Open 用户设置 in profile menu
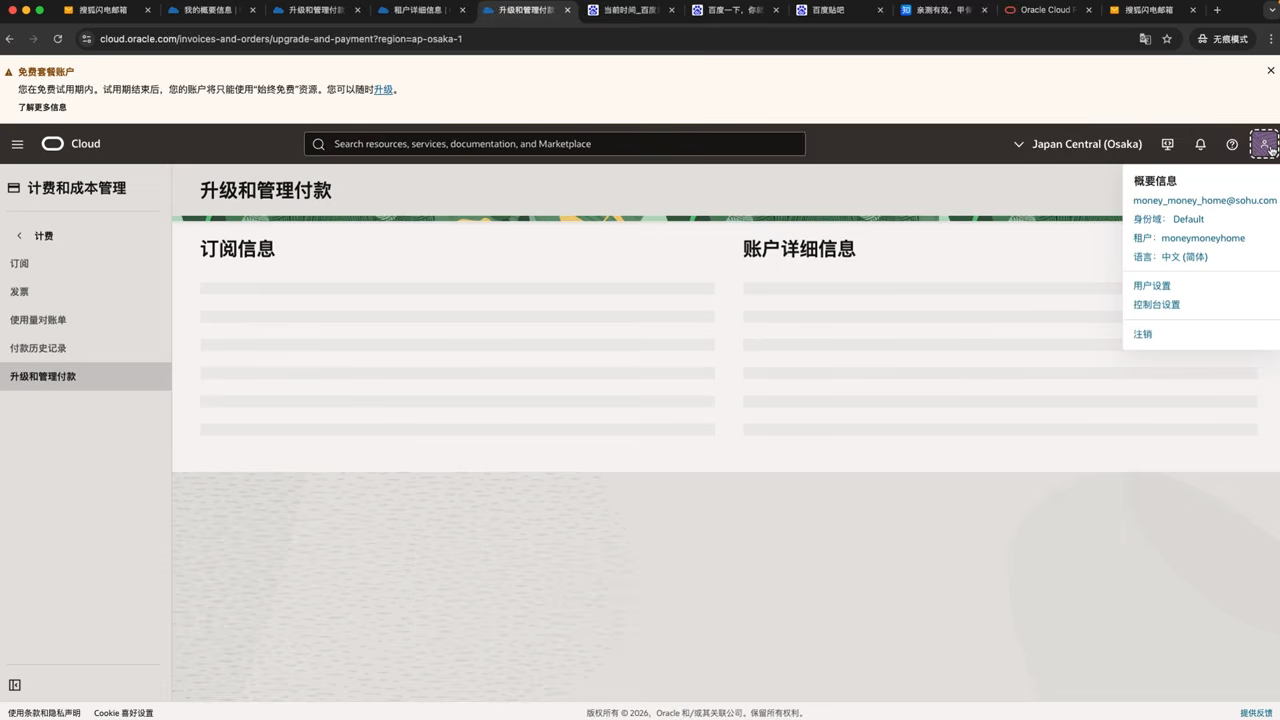This screenshot has height=720, width=1280. coord(1152,286)
